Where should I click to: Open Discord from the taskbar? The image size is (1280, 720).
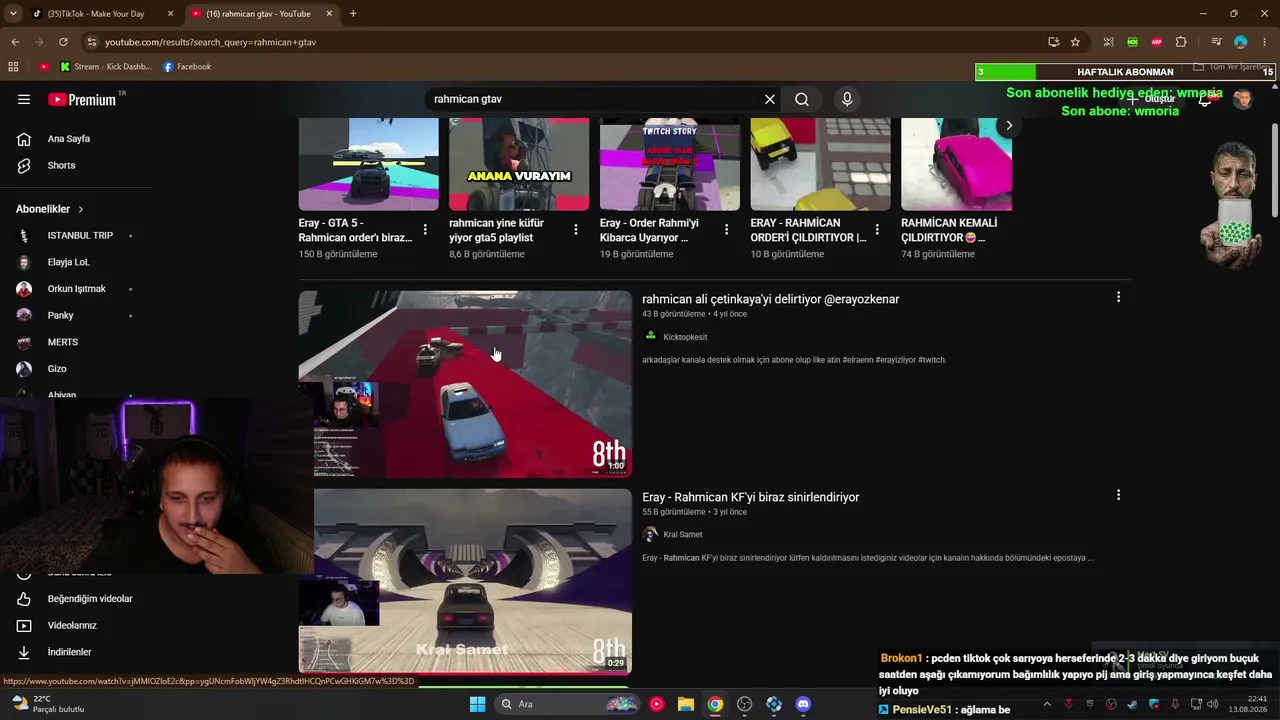coord(803,704)
